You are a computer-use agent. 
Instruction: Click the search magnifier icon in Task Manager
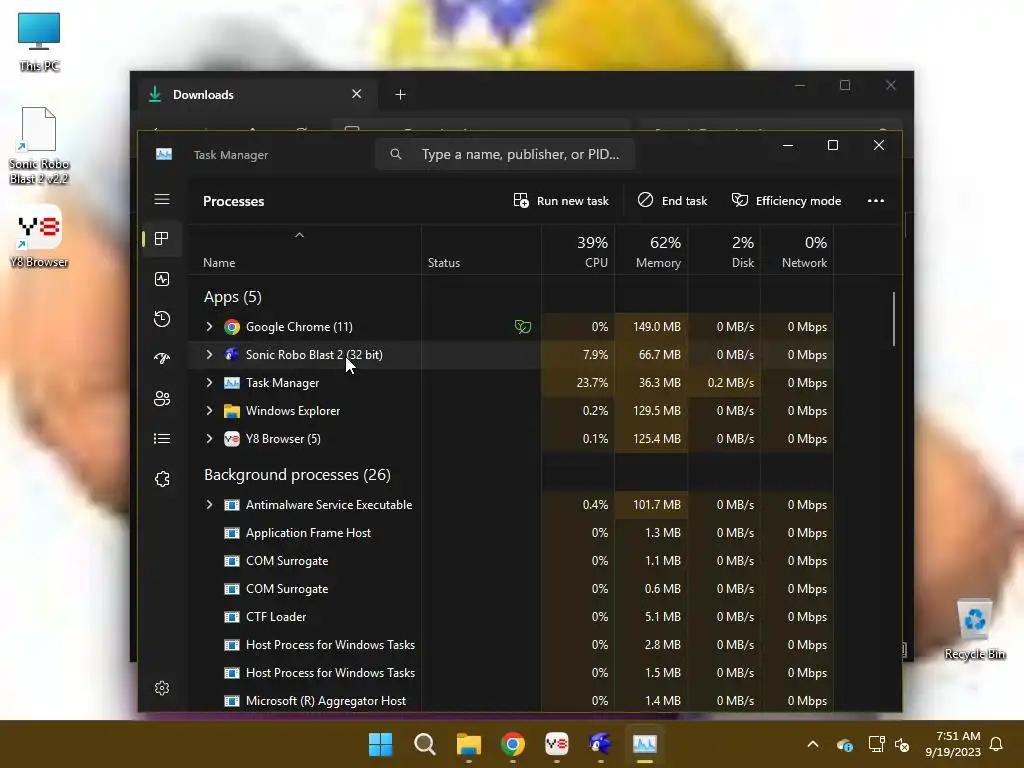tap(396, 154)
